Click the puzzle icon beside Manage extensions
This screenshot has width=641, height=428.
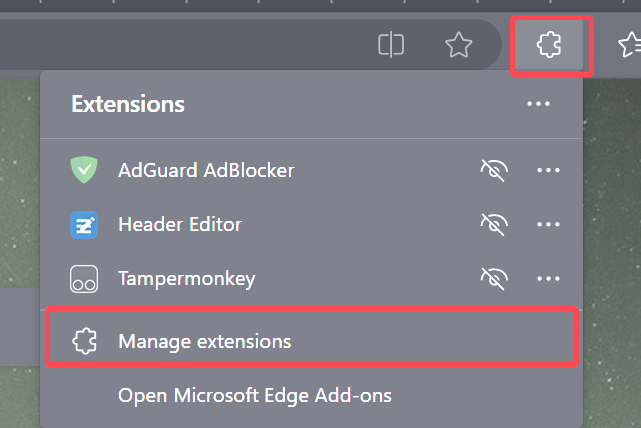[84, 341]
